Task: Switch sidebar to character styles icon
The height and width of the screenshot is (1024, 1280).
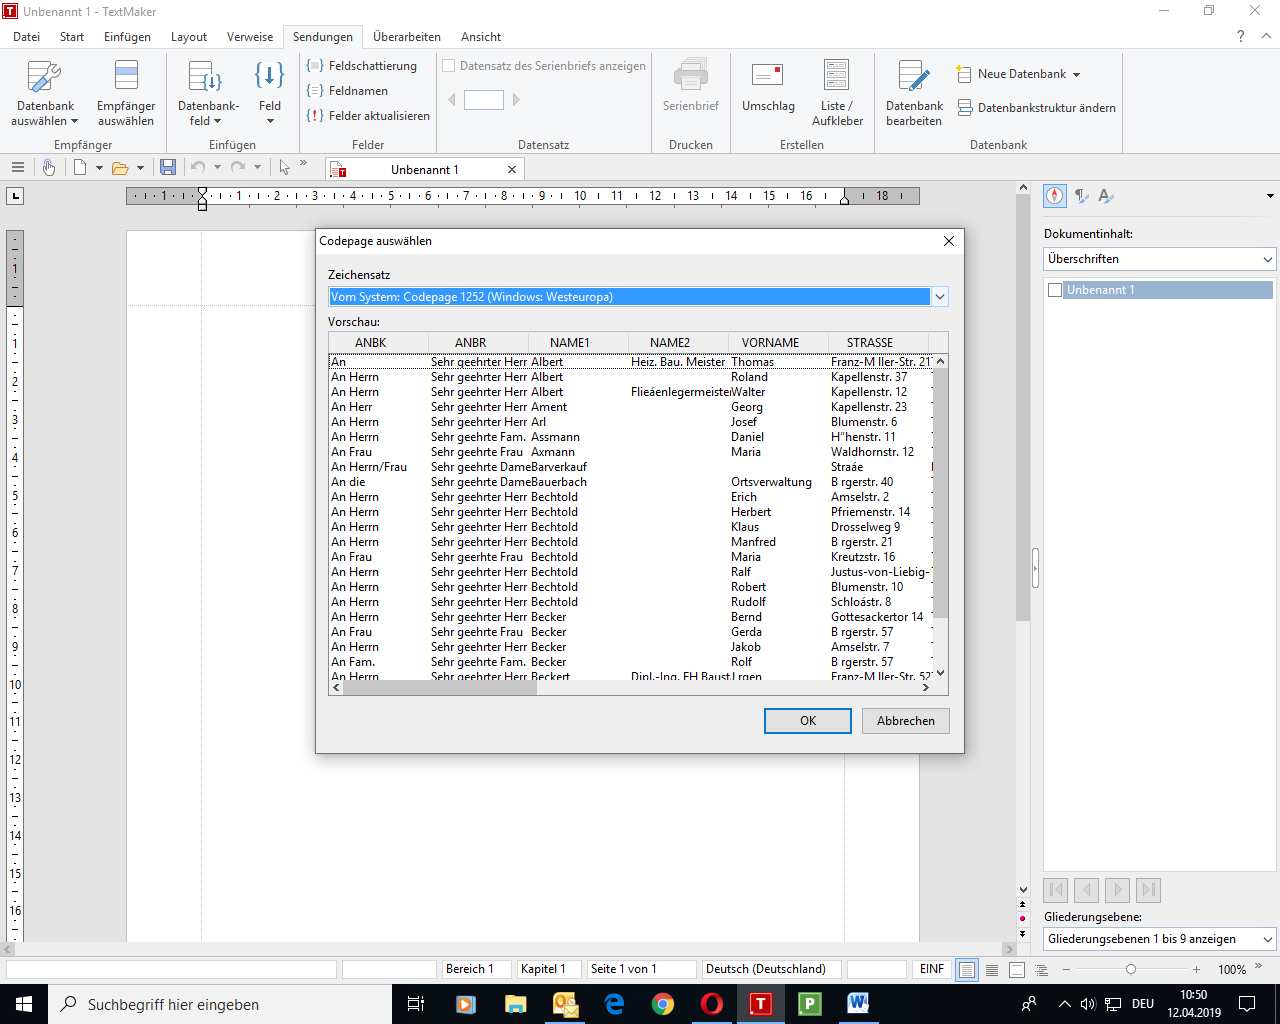Action: click(x=1106, y=196)
